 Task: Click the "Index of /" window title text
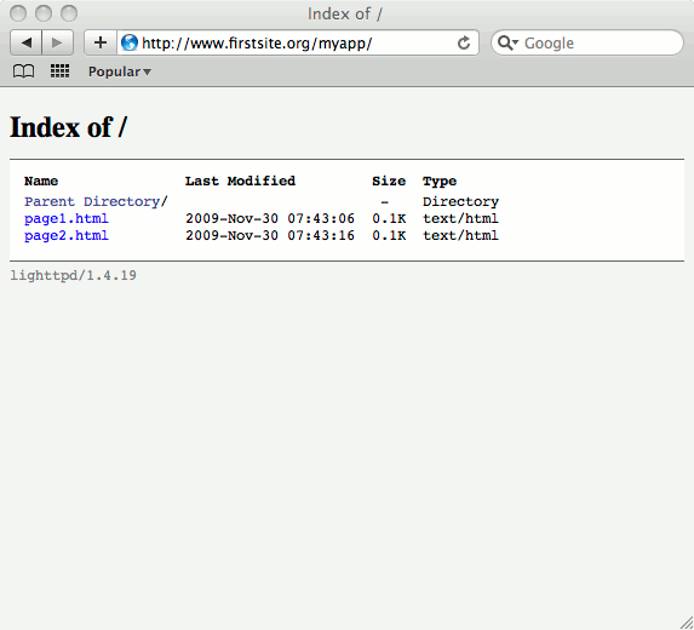click(345, 14)
